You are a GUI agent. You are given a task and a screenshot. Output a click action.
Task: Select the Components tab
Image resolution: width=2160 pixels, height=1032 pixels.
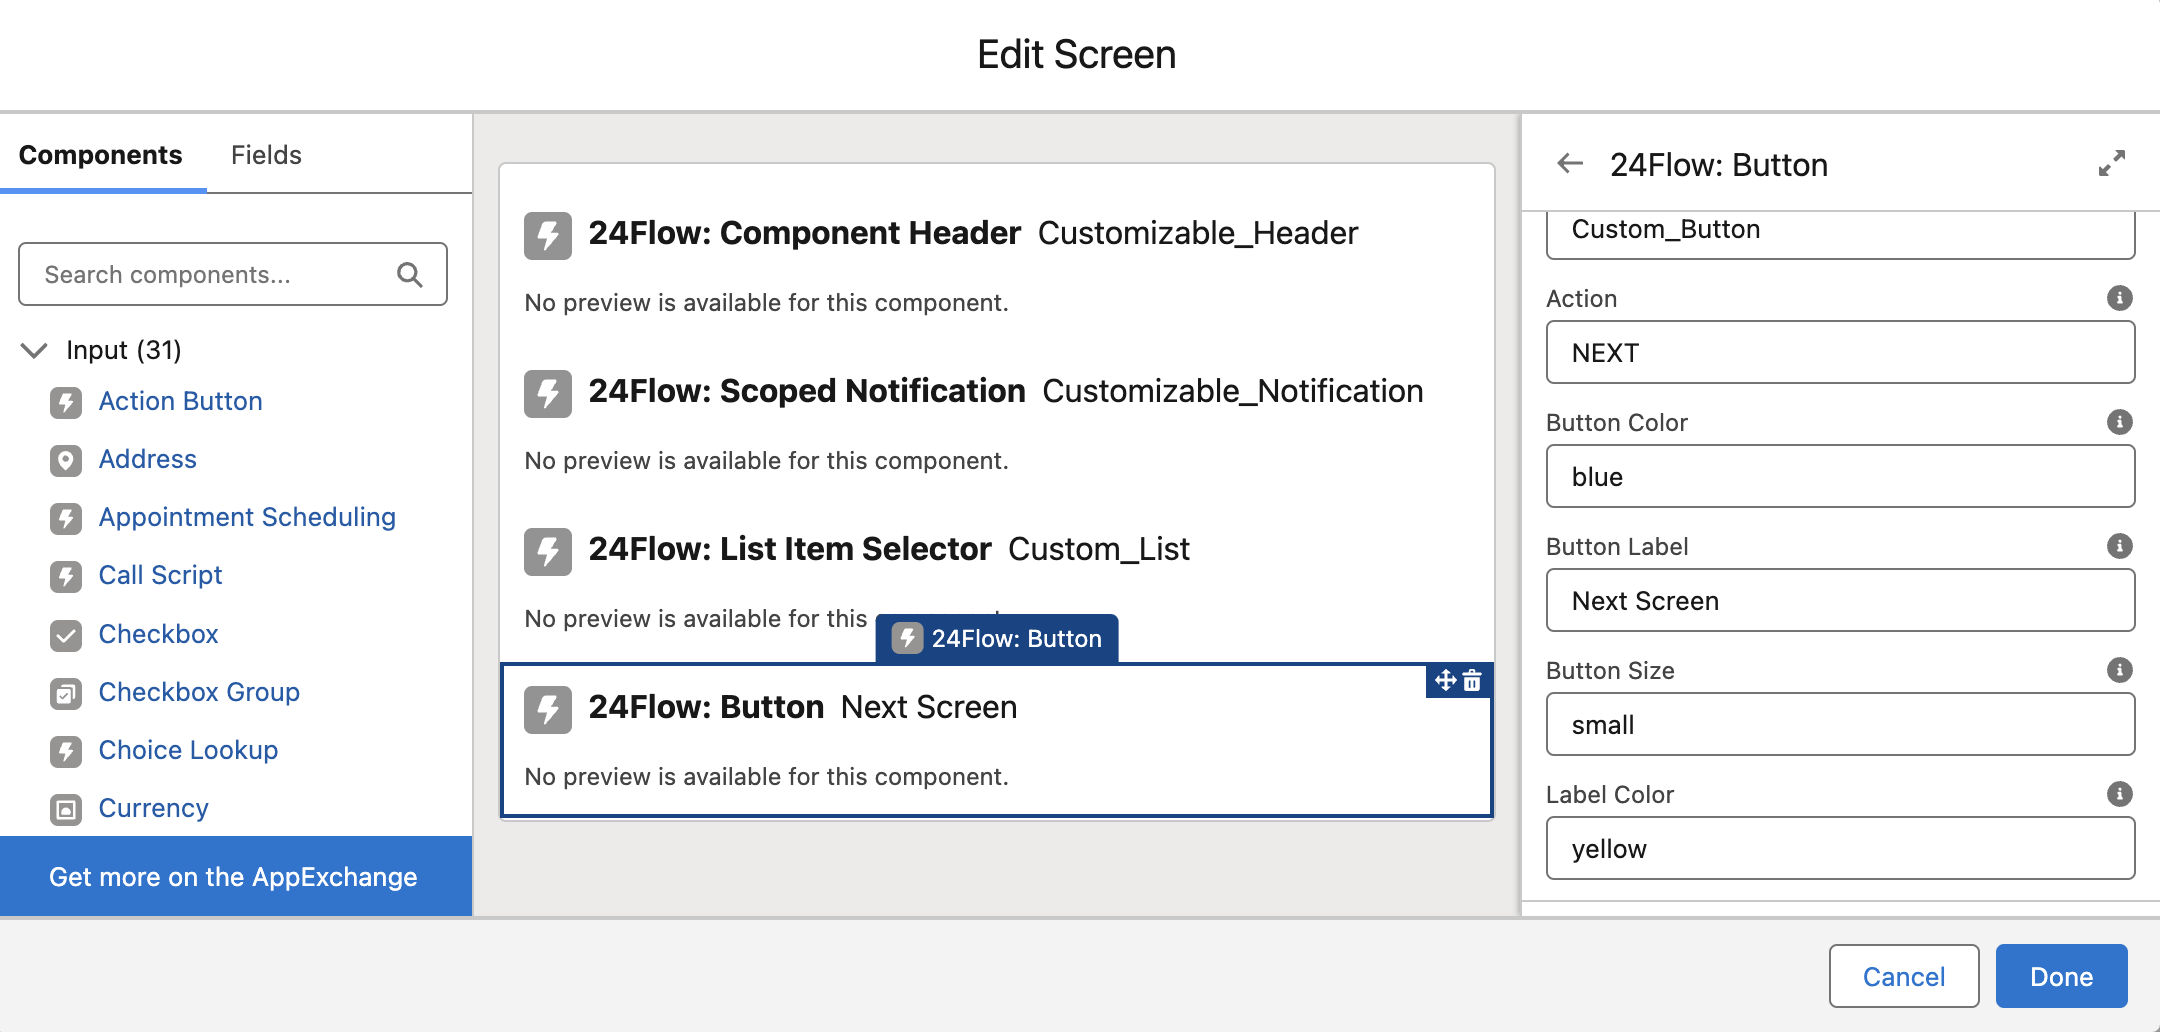click(x=101, y=155)
